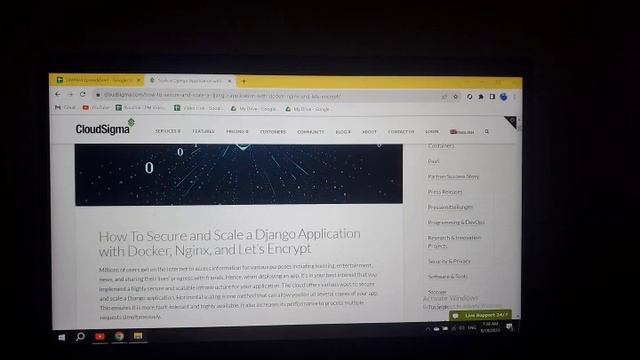Open Chrome from the taskbar
The height and width of the screenshot is (360, 640).
(119, 336)
